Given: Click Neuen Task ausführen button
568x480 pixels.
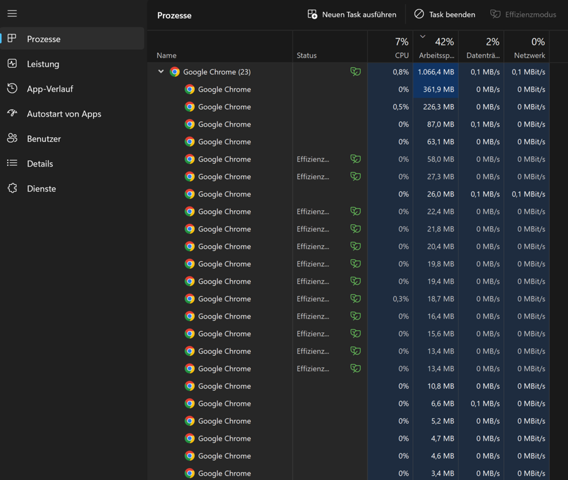Looking at the screenshot, I should coord(352,14).
